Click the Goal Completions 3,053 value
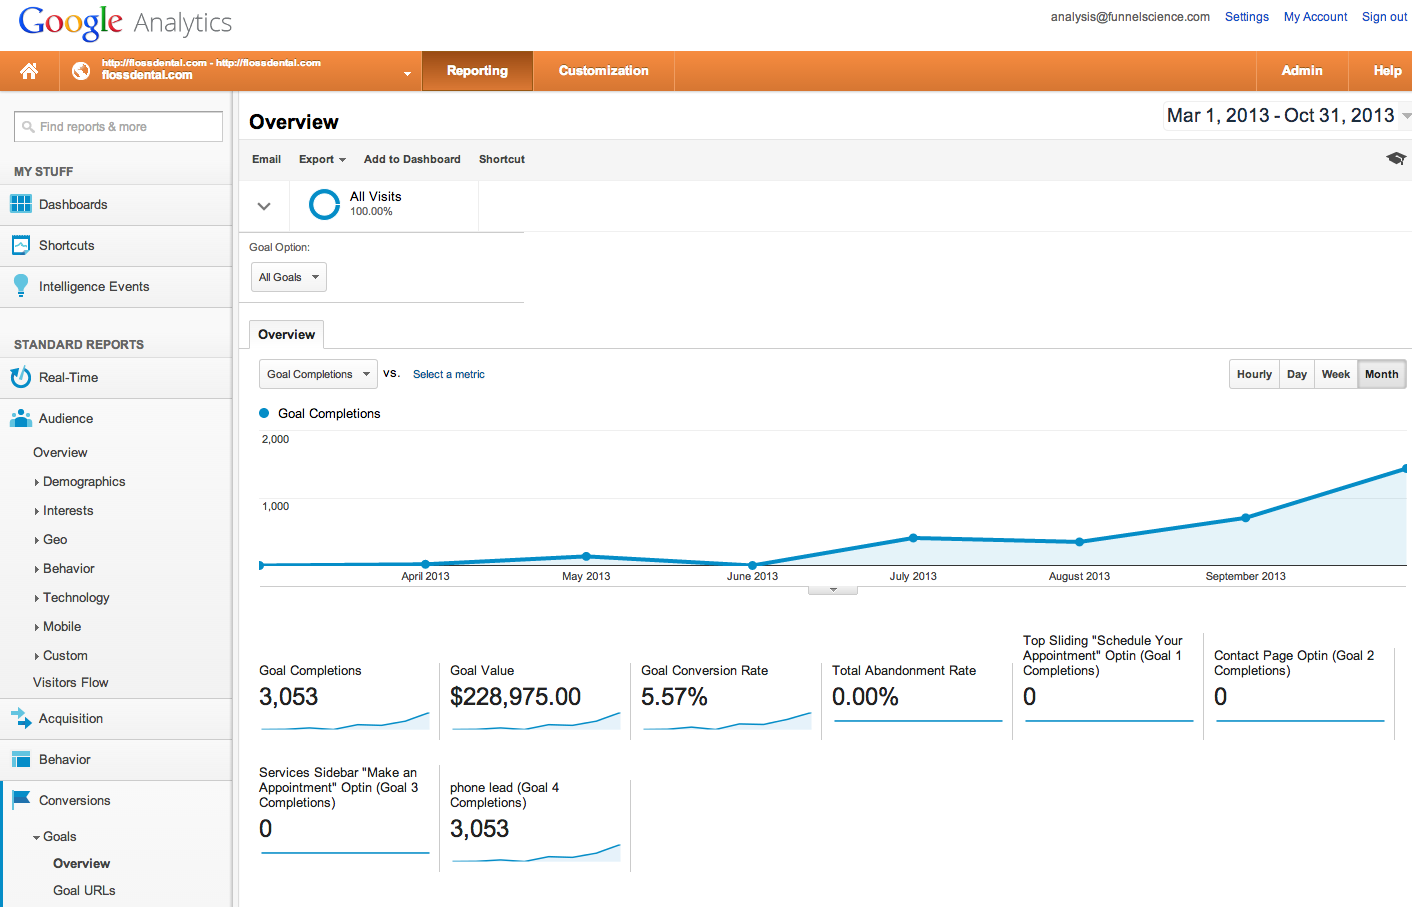The height and width of the screenshot is (907, 1412). [x=288, y=697]
